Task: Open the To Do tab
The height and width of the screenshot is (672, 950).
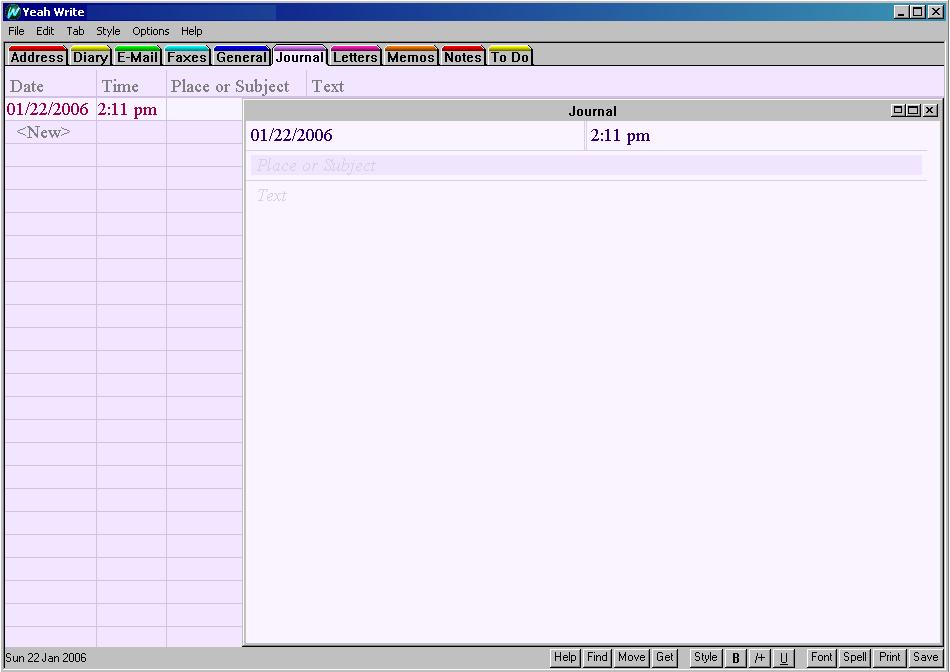Action: [509, 57]
